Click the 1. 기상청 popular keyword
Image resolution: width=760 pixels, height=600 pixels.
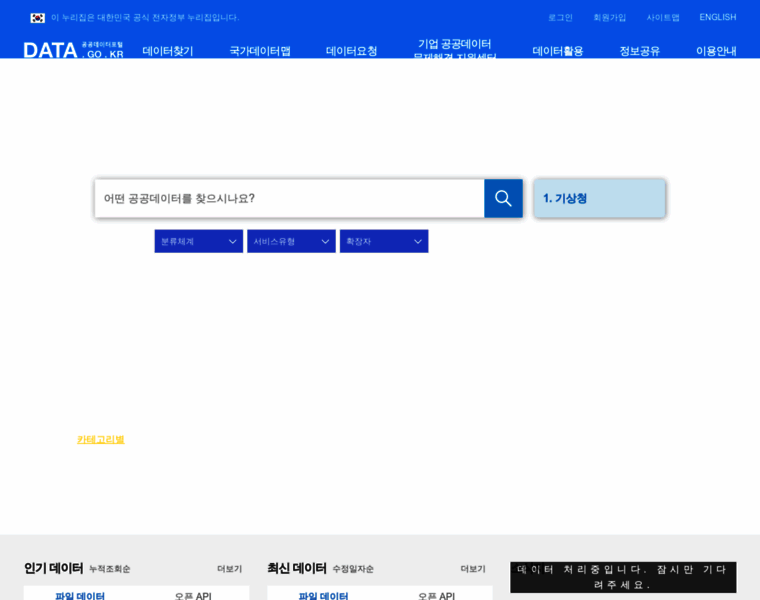coord(600,198)
